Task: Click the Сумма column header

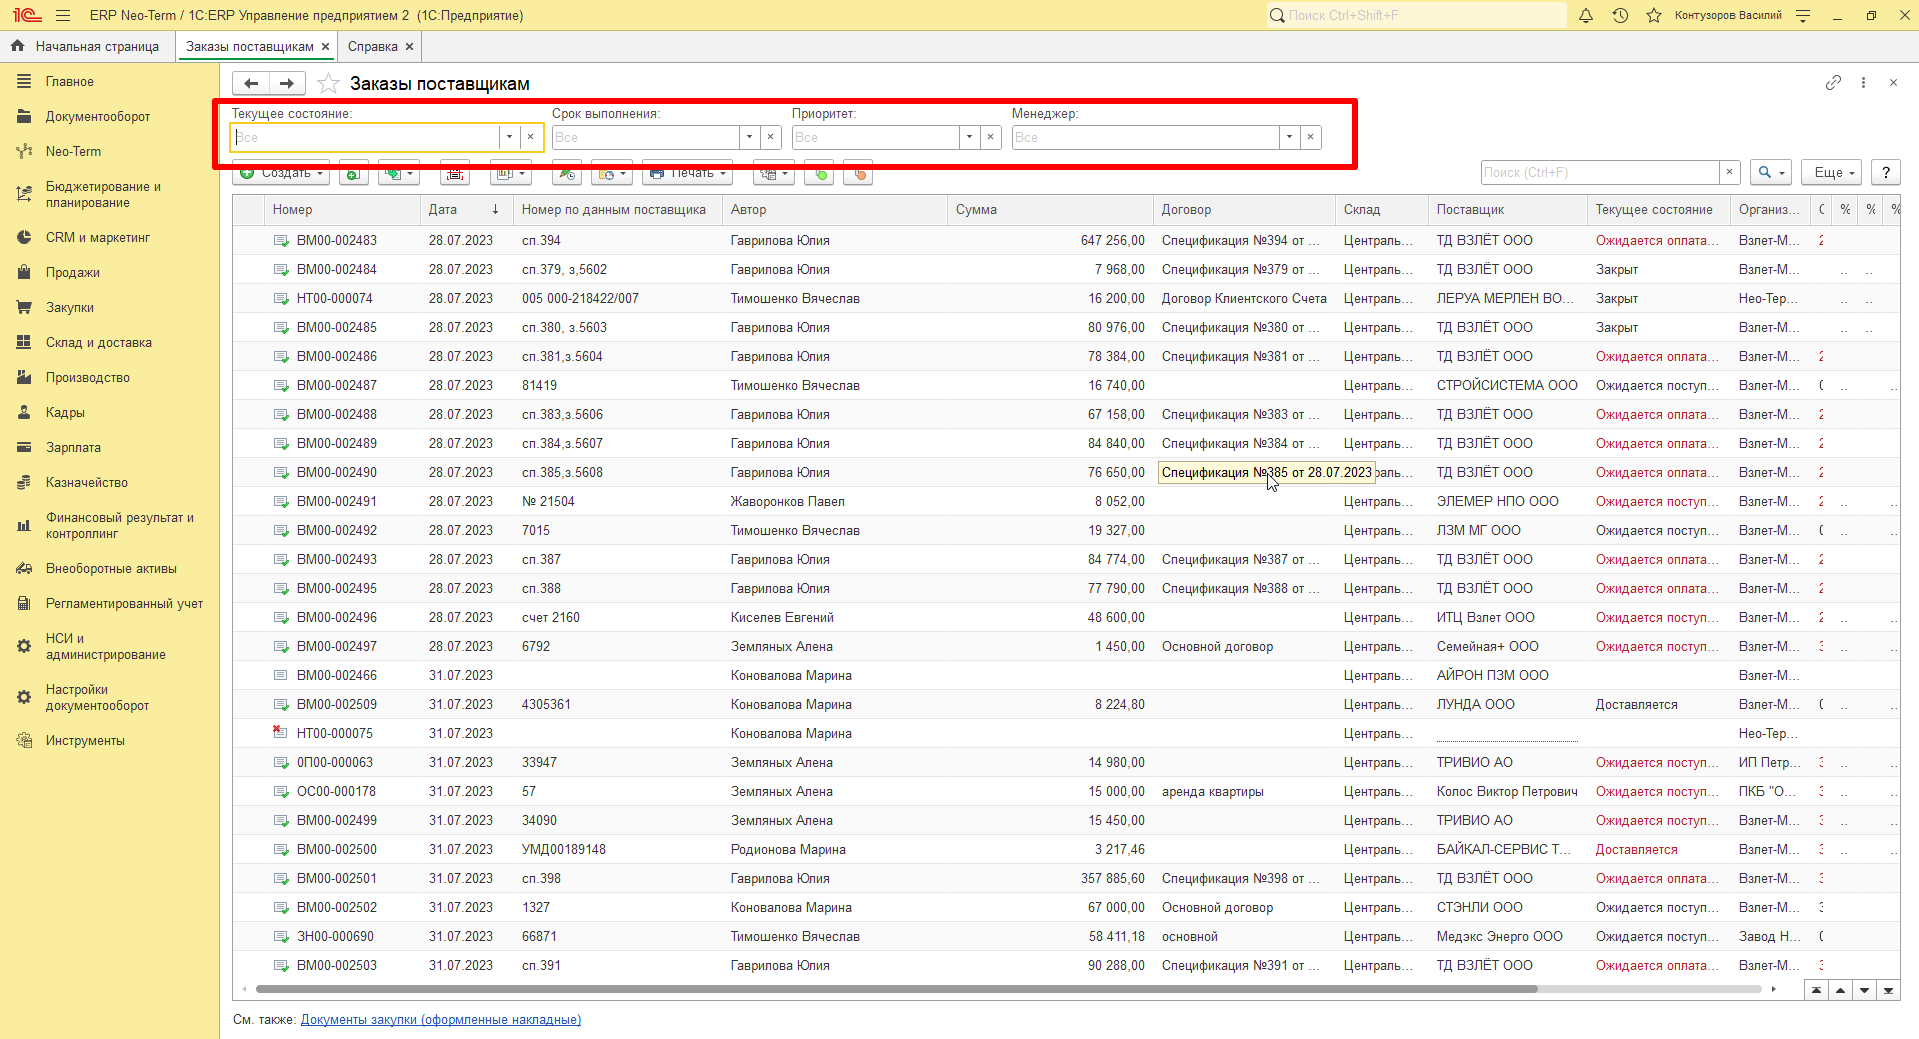Action: click(1050, 209)
